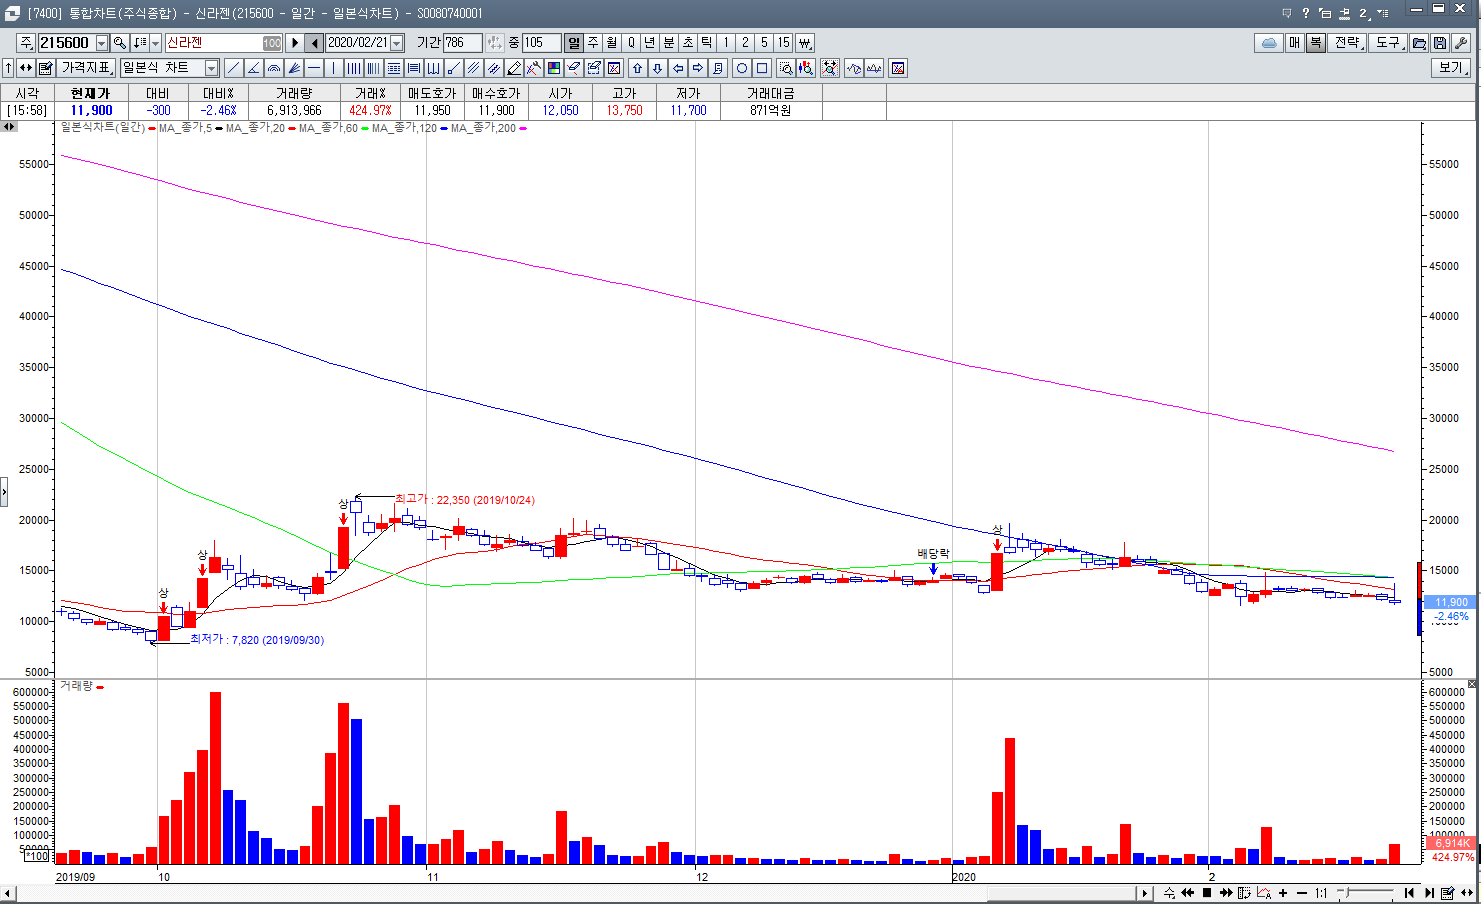This screenshot has width=1481, height=904.
Task: Open the 전략 strategy menu
Action: [x=1348, y=43]
